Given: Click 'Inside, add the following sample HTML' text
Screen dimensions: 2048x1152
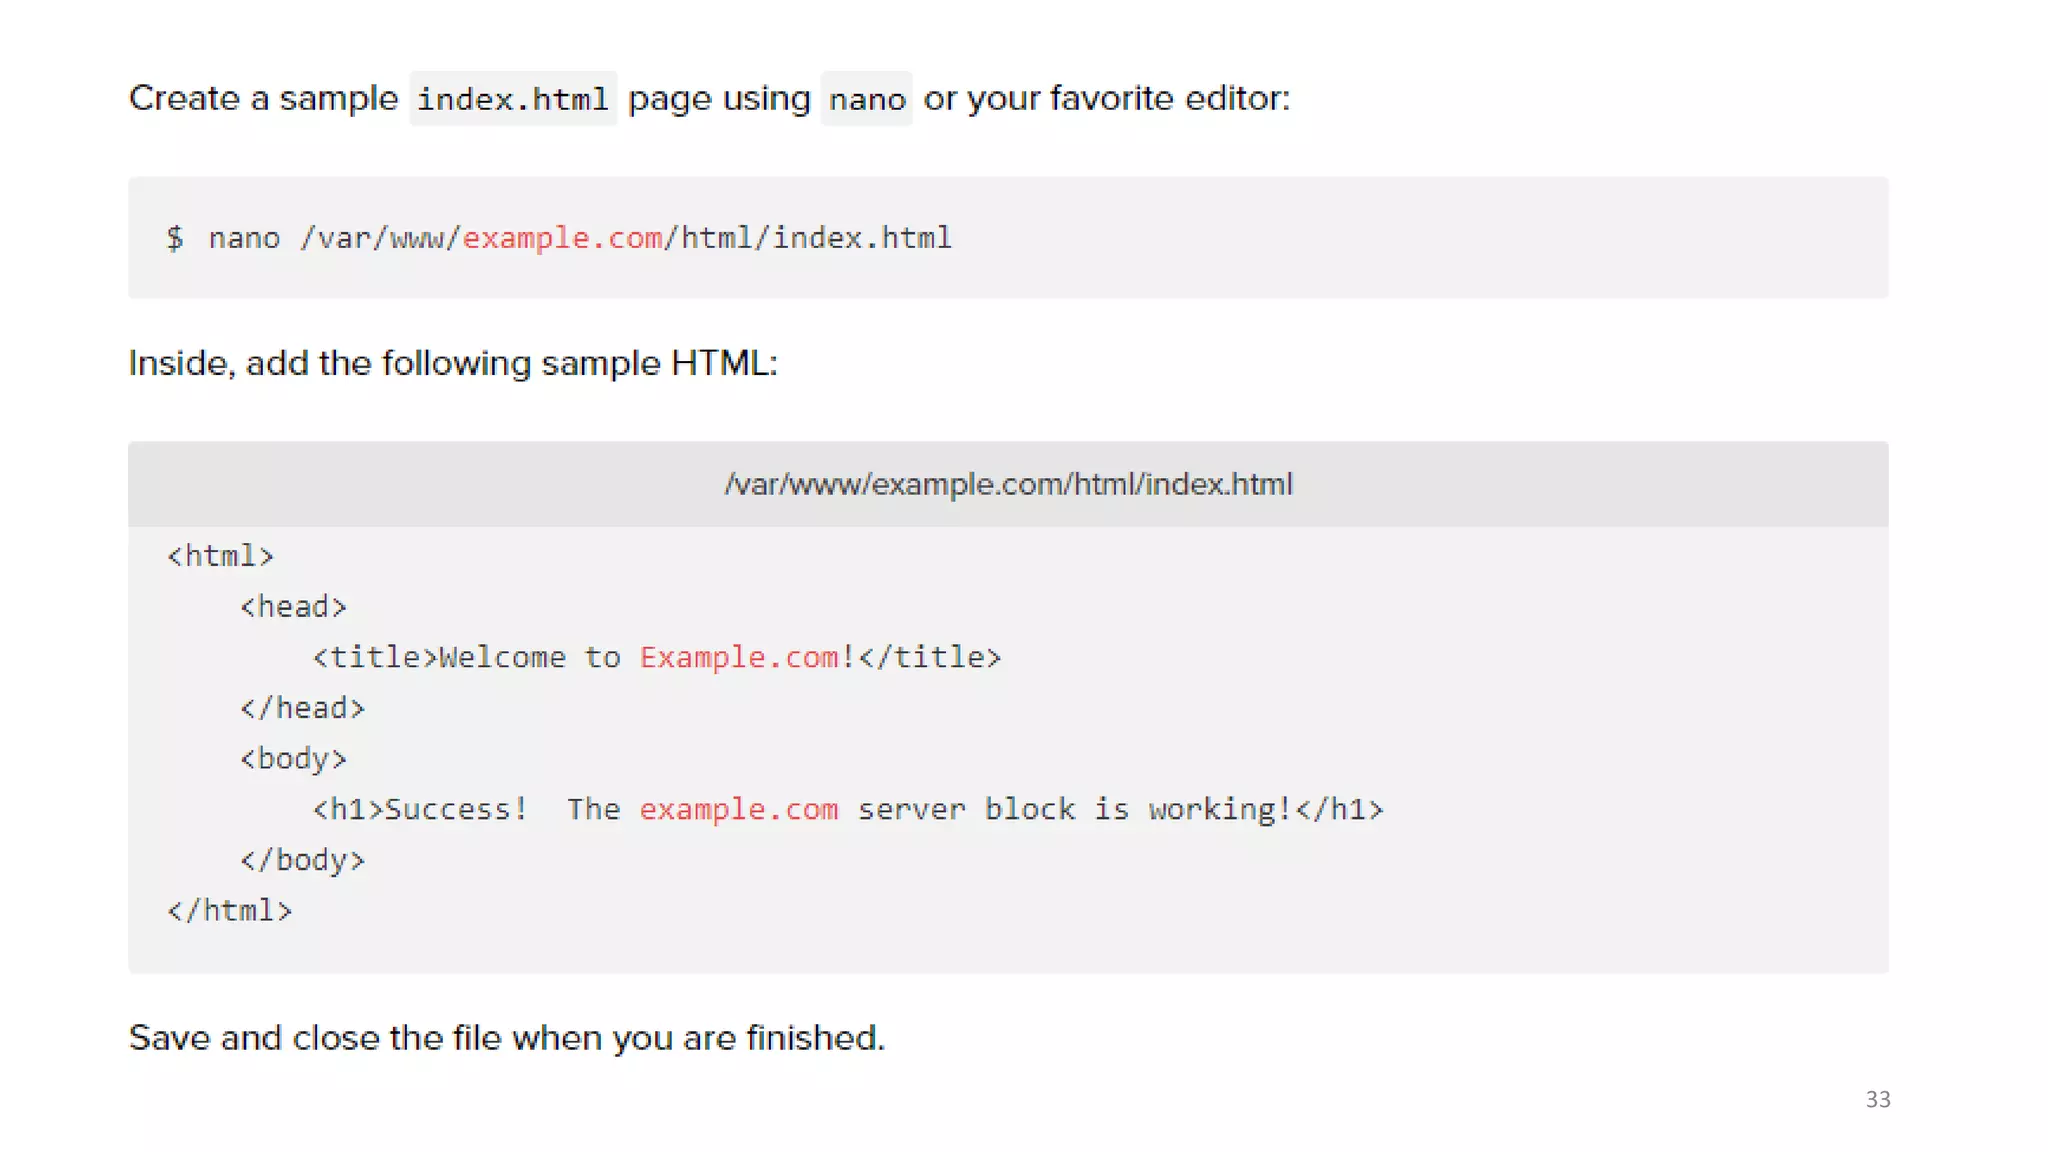Looking at the screenshot, I should pyautogui.click(x=452, y=363).
